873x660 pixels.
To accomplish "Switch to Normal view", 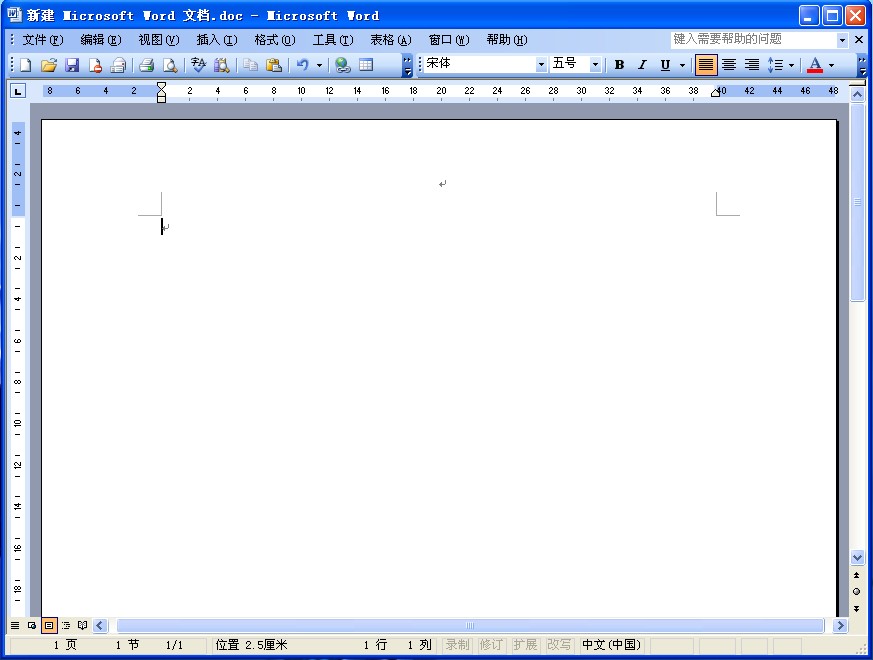I will click(x=15, y=625).
